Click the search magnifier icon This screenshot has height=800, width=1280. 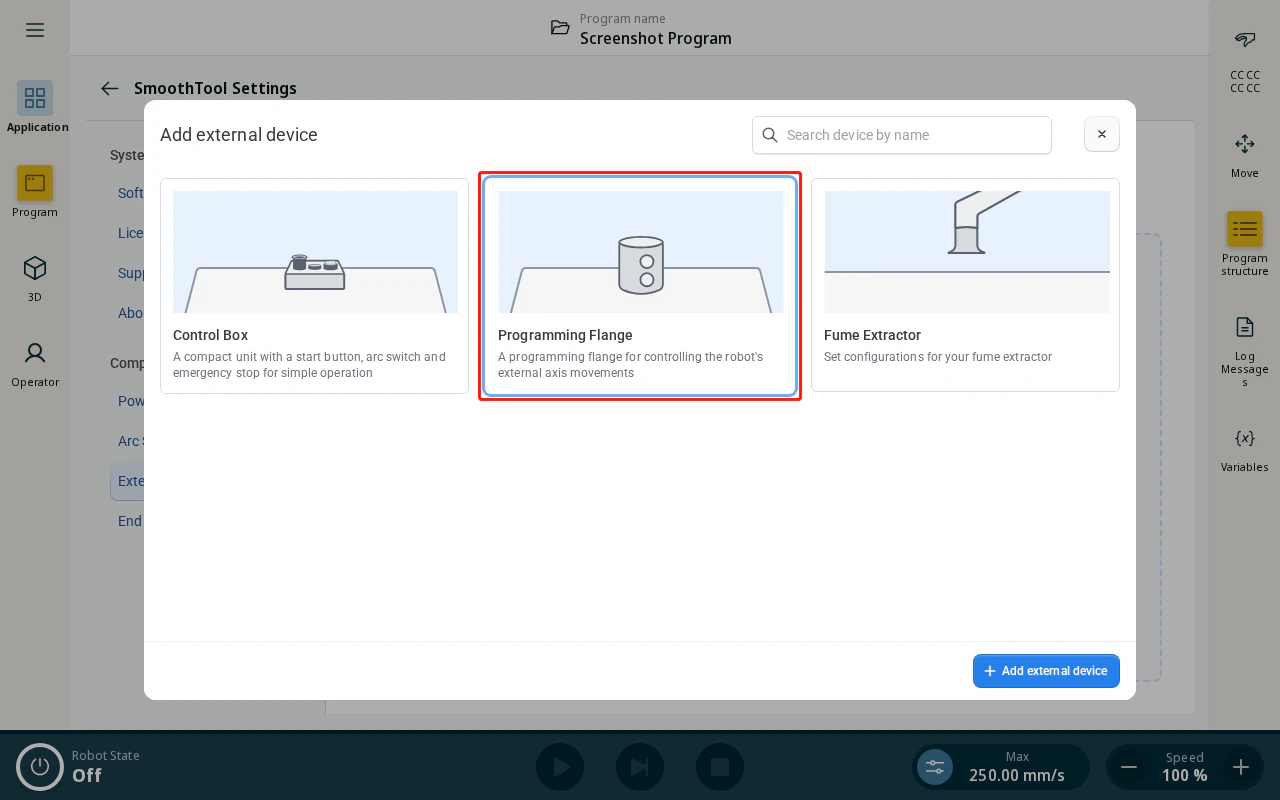[770, 135]
